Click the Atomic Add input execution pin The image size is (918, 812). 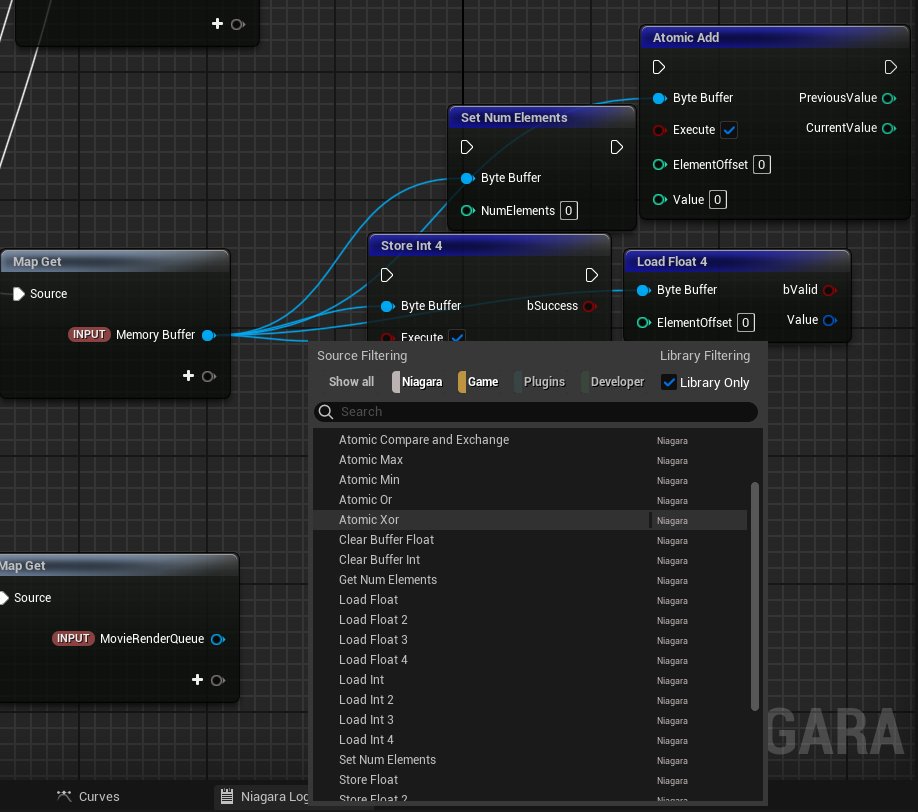pos(659,67)
